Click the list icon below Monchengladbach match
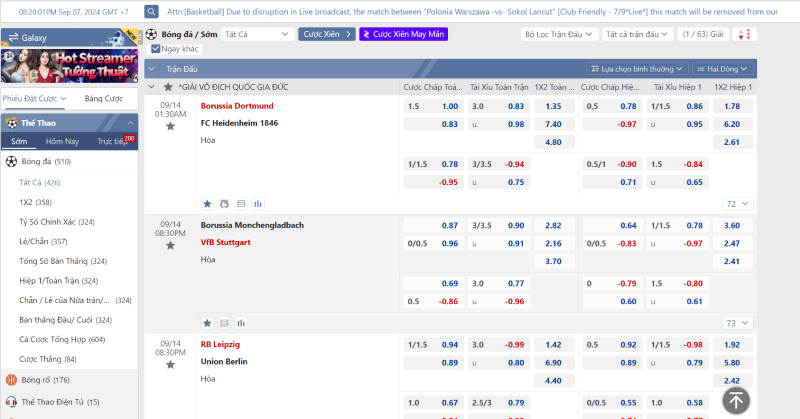 click(x=224, y=323)
